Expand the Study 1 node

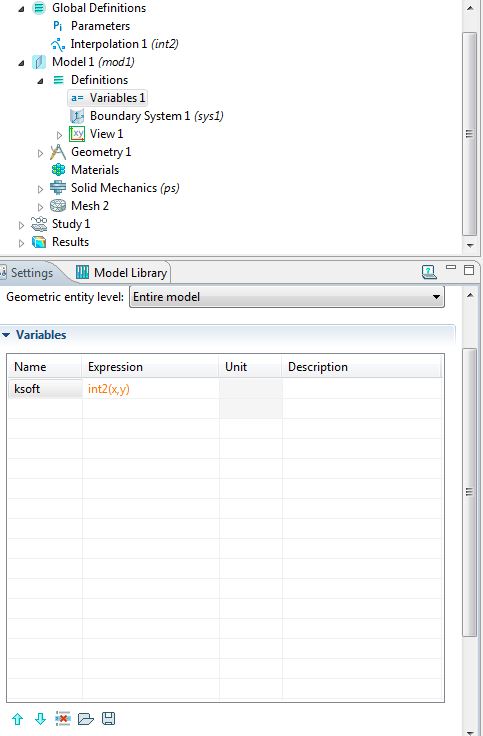pos(21,225)
